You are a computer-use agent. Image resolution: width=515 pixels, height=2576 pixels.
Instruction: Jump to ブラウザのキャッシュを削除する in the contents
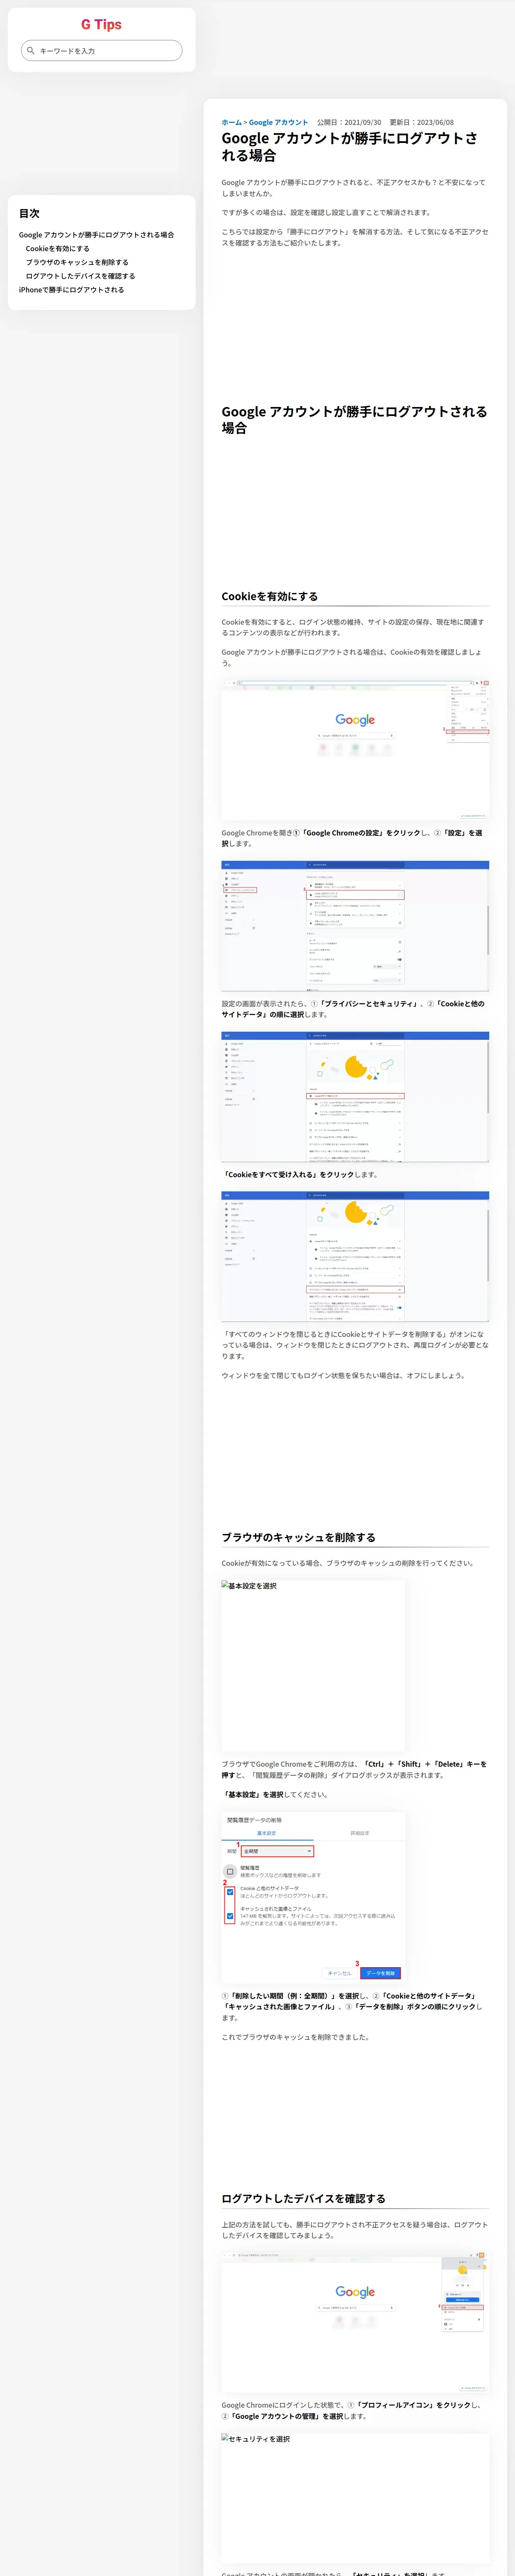77,262
